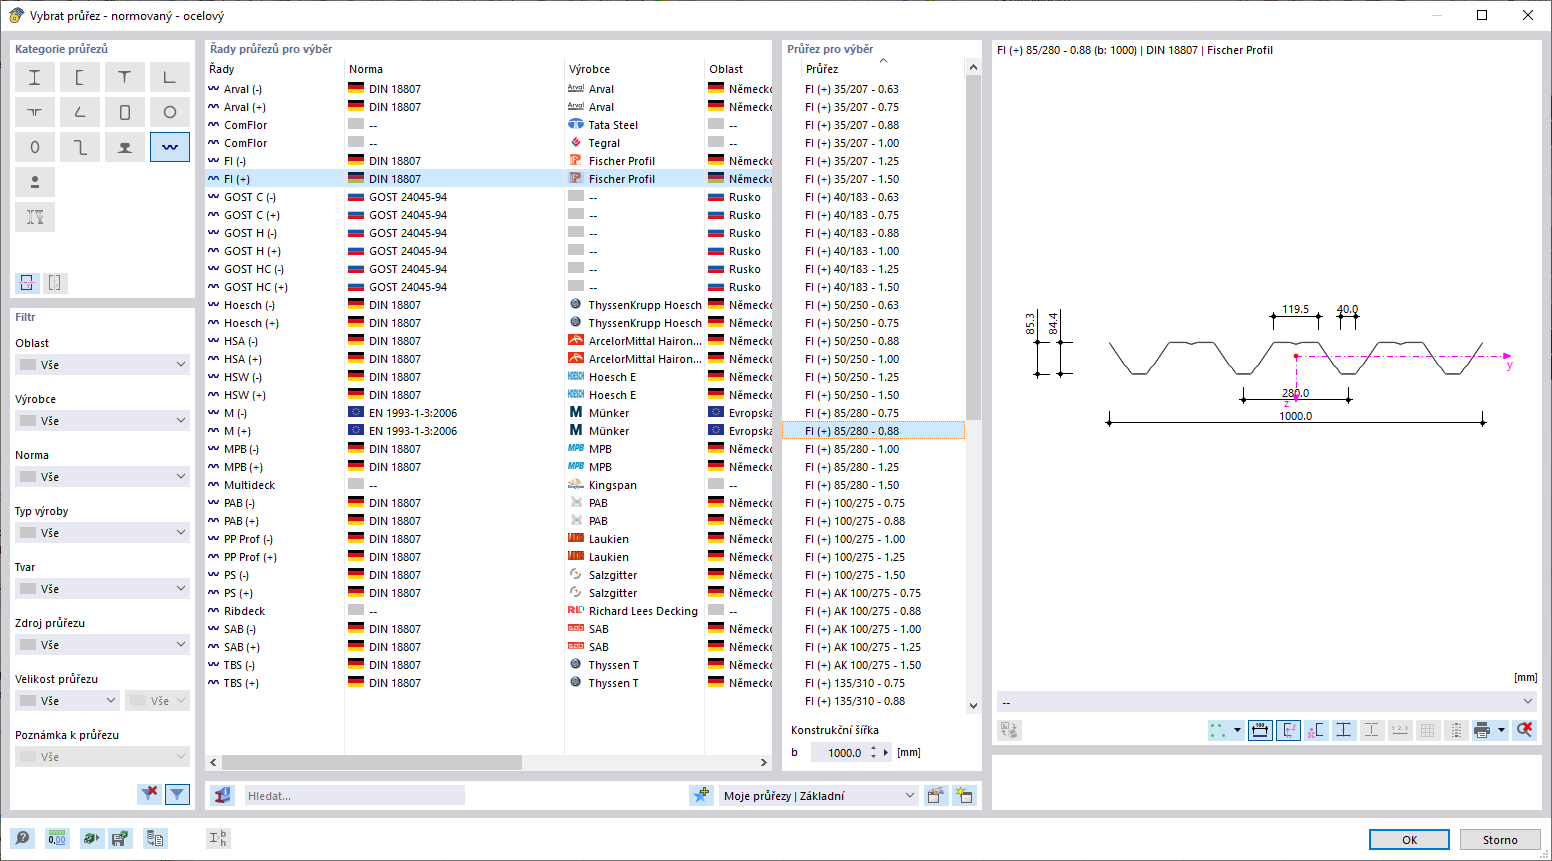Sort by the Oblast column header
The image size is (1552, 861).
(738, 69)
